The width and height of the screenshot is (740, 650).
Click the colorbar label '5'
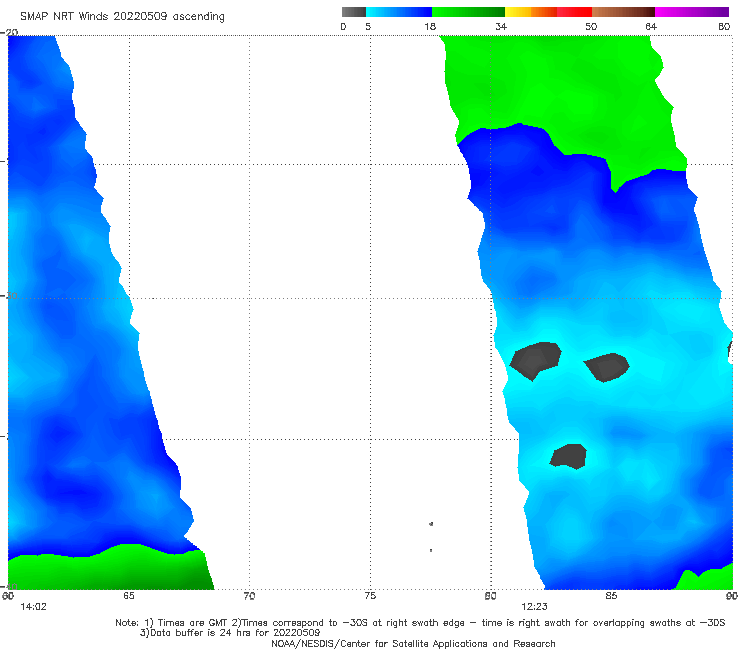[368, 26]
